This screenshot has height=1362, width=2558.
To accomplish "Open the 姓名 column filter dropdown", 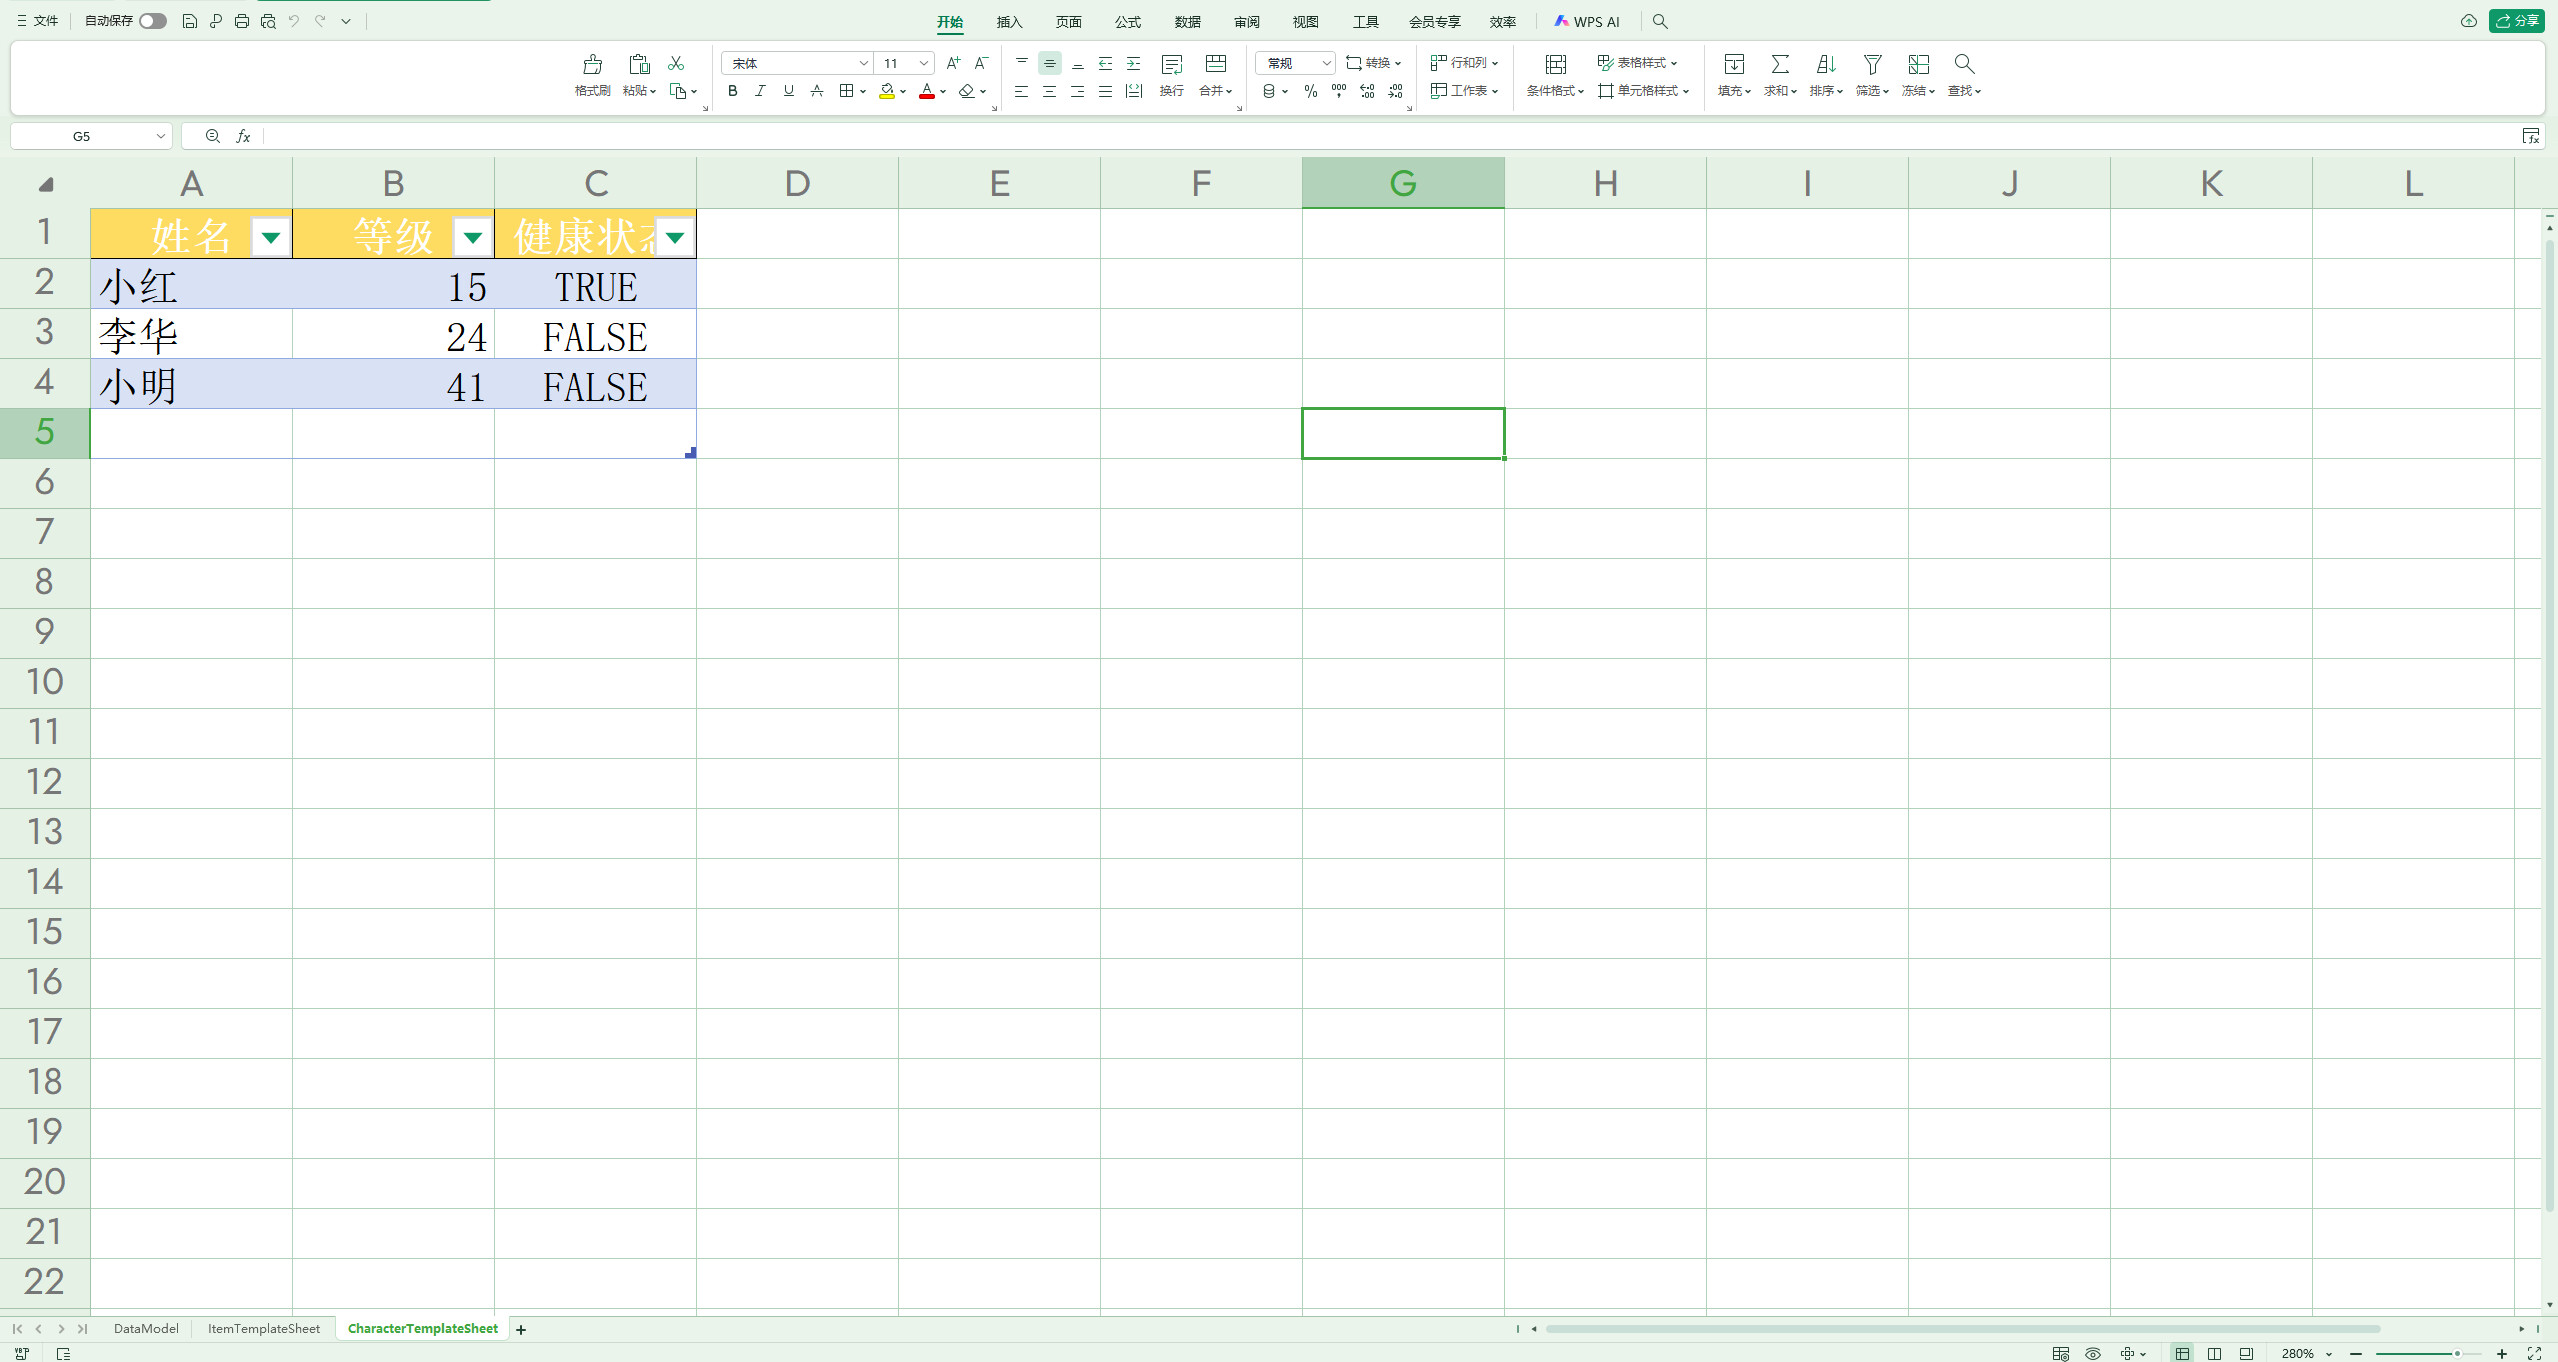I will pyautogui.click(x=270, y=237).
